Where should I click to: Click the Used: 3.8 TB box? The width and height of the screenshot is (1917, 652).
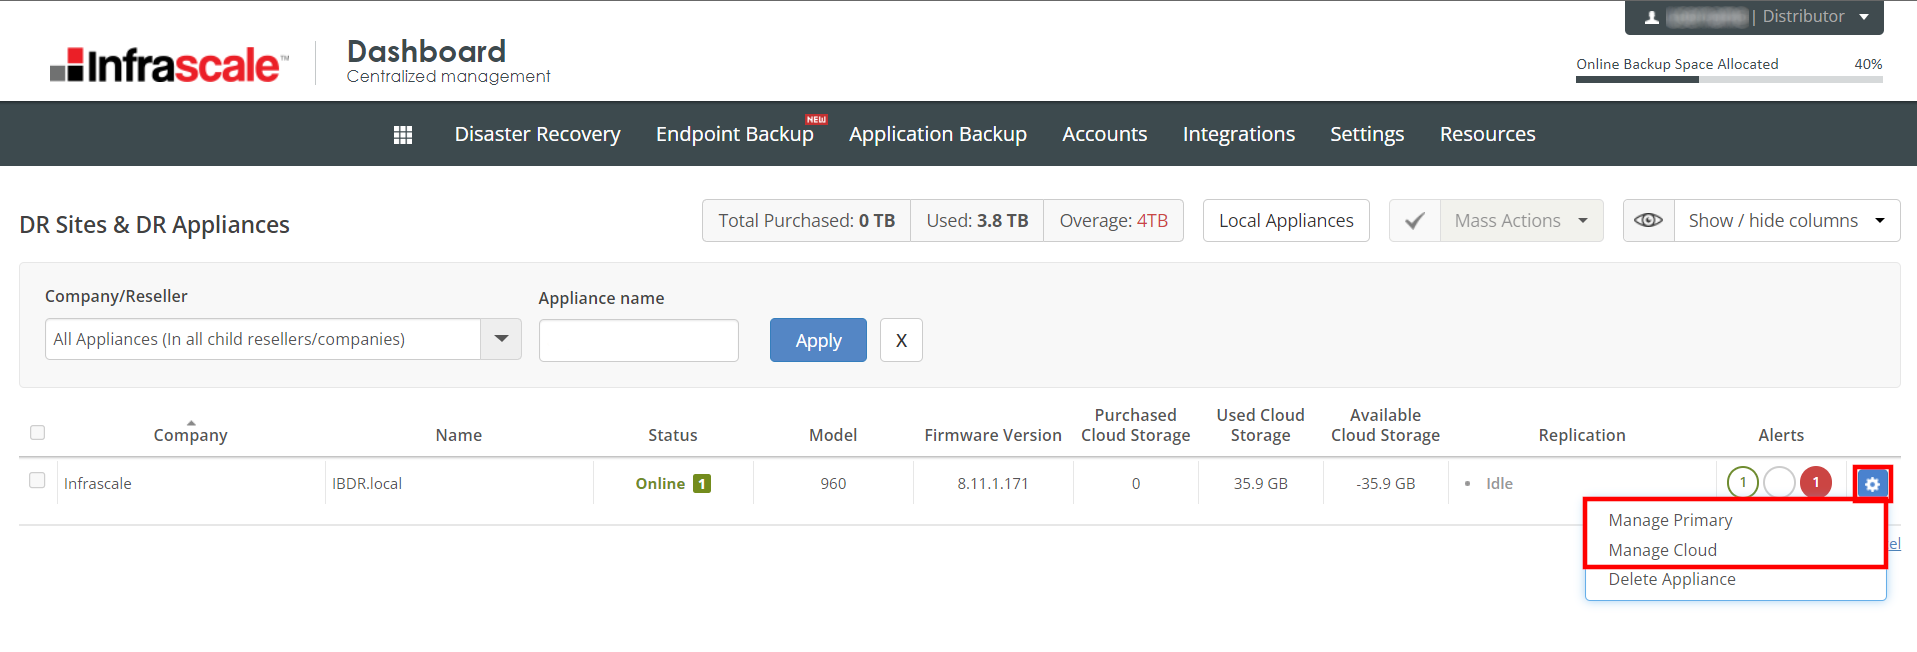[x=977, y=221]
